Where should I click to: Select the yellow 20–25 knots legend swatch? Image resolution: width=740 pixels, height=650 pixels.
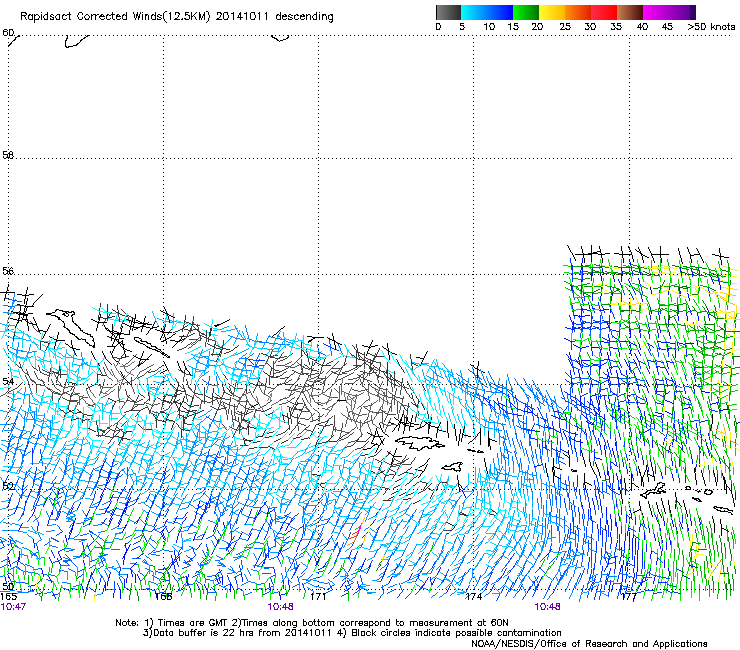coord(552,12)
